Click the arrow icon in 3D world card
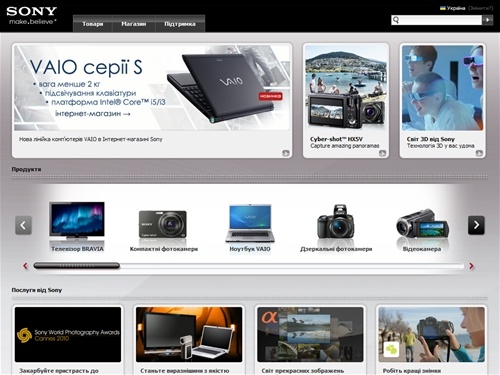Image resolution: width=500 pixels, height=375 pixels. [x=479, y=153]
